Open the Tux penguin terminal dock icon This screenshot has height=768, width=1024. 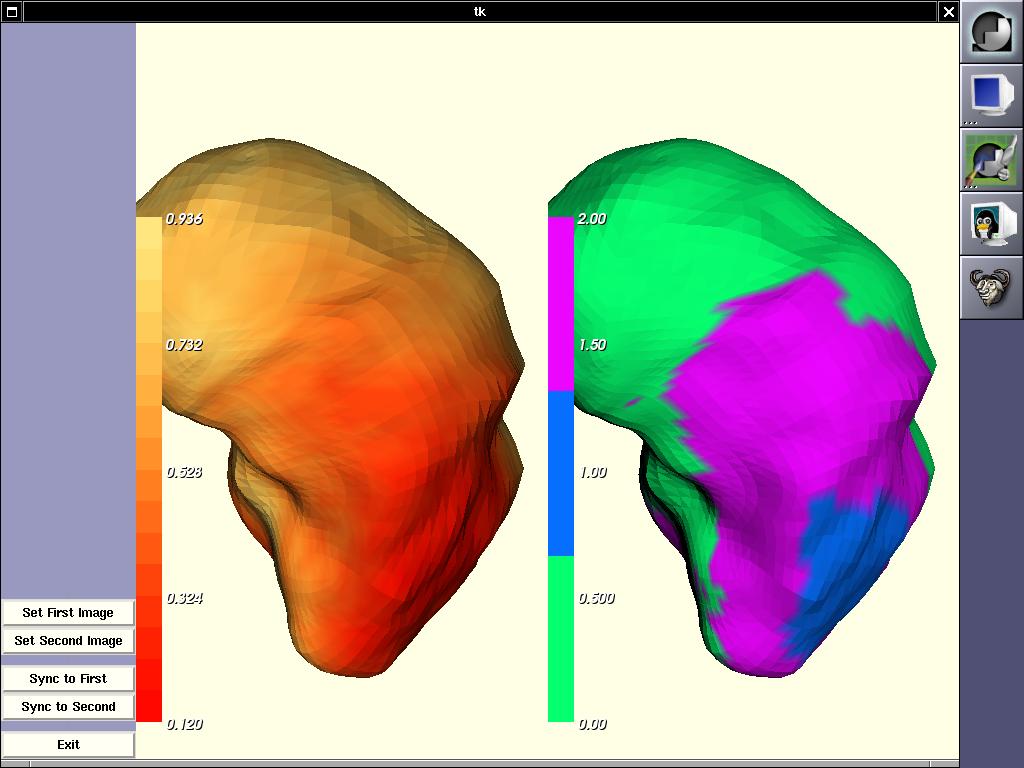click(991, 223)
